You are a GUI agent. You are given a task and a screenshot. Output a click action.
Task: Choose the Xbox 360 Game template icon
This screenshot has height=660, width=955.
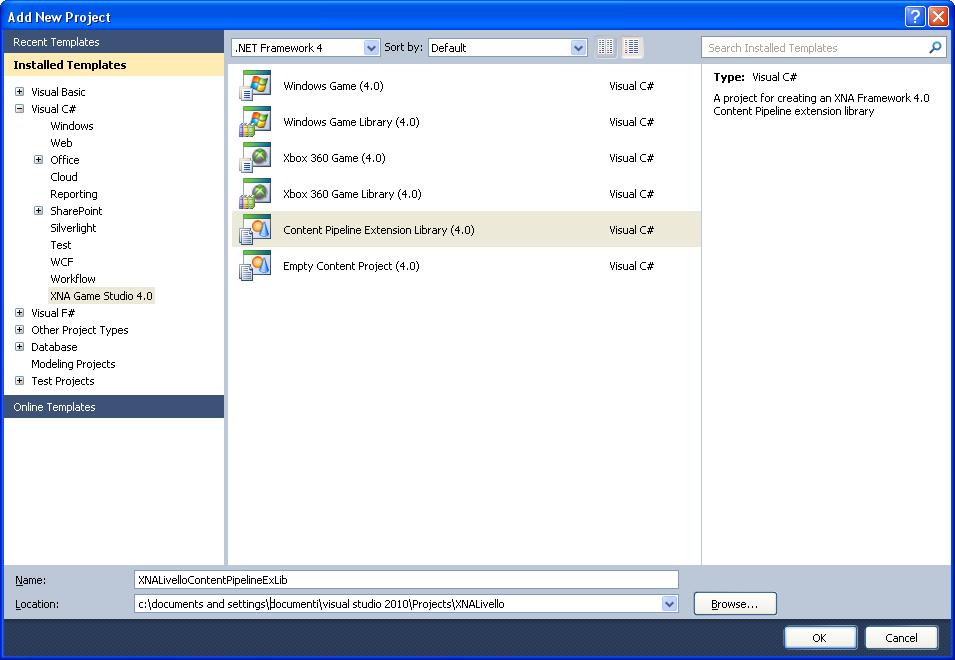pos(255,159)
